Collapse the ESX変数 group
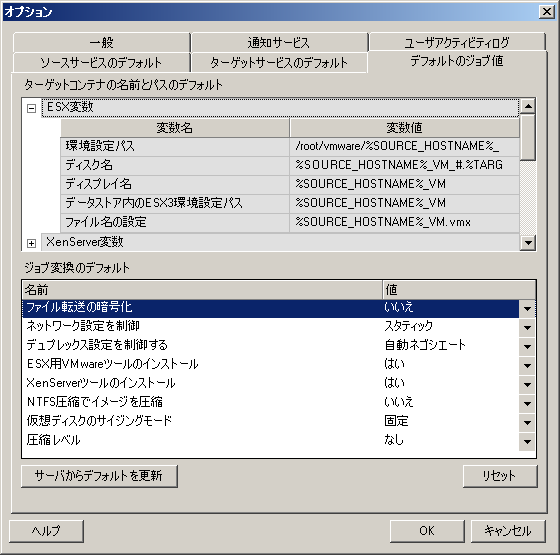Screen dimensions: 560x555 click(31, 108)
